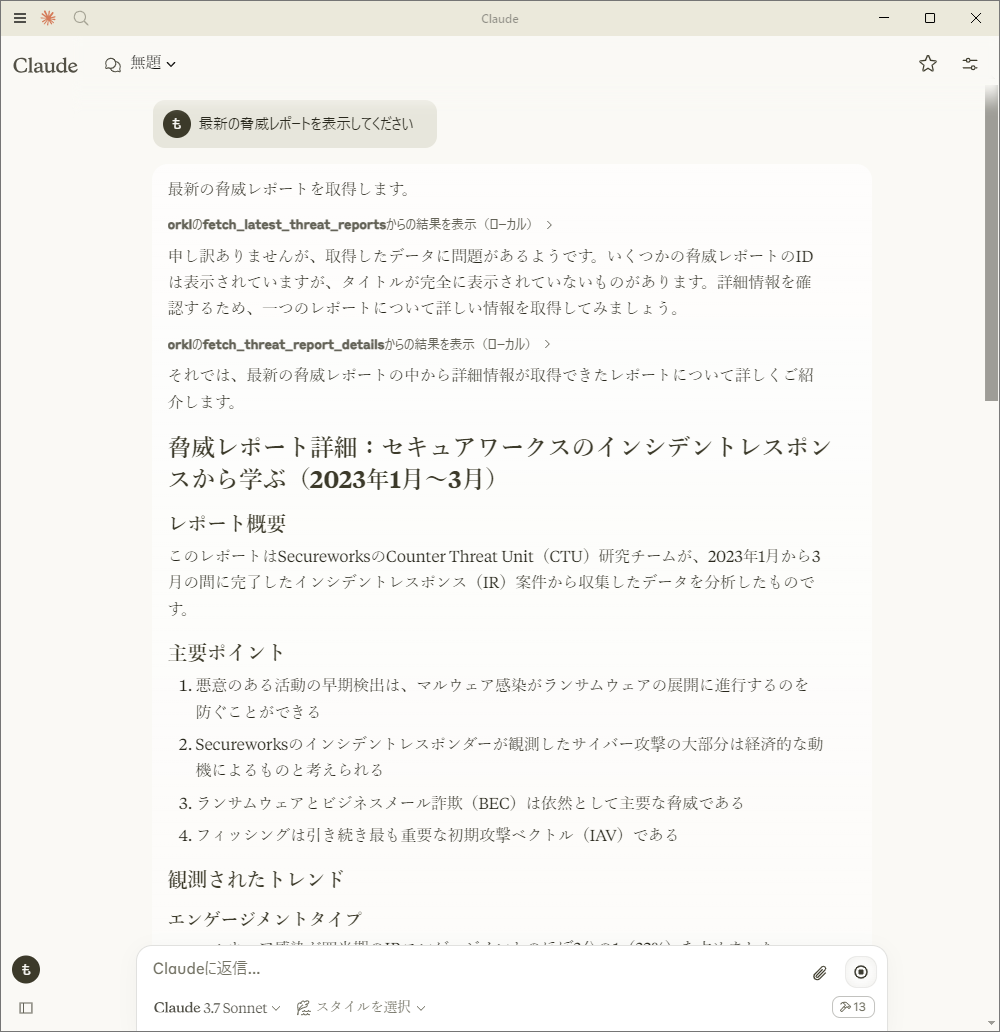Click the user avatar in the message bubble
1000x1032 pixels.
[x=176, y=124]
